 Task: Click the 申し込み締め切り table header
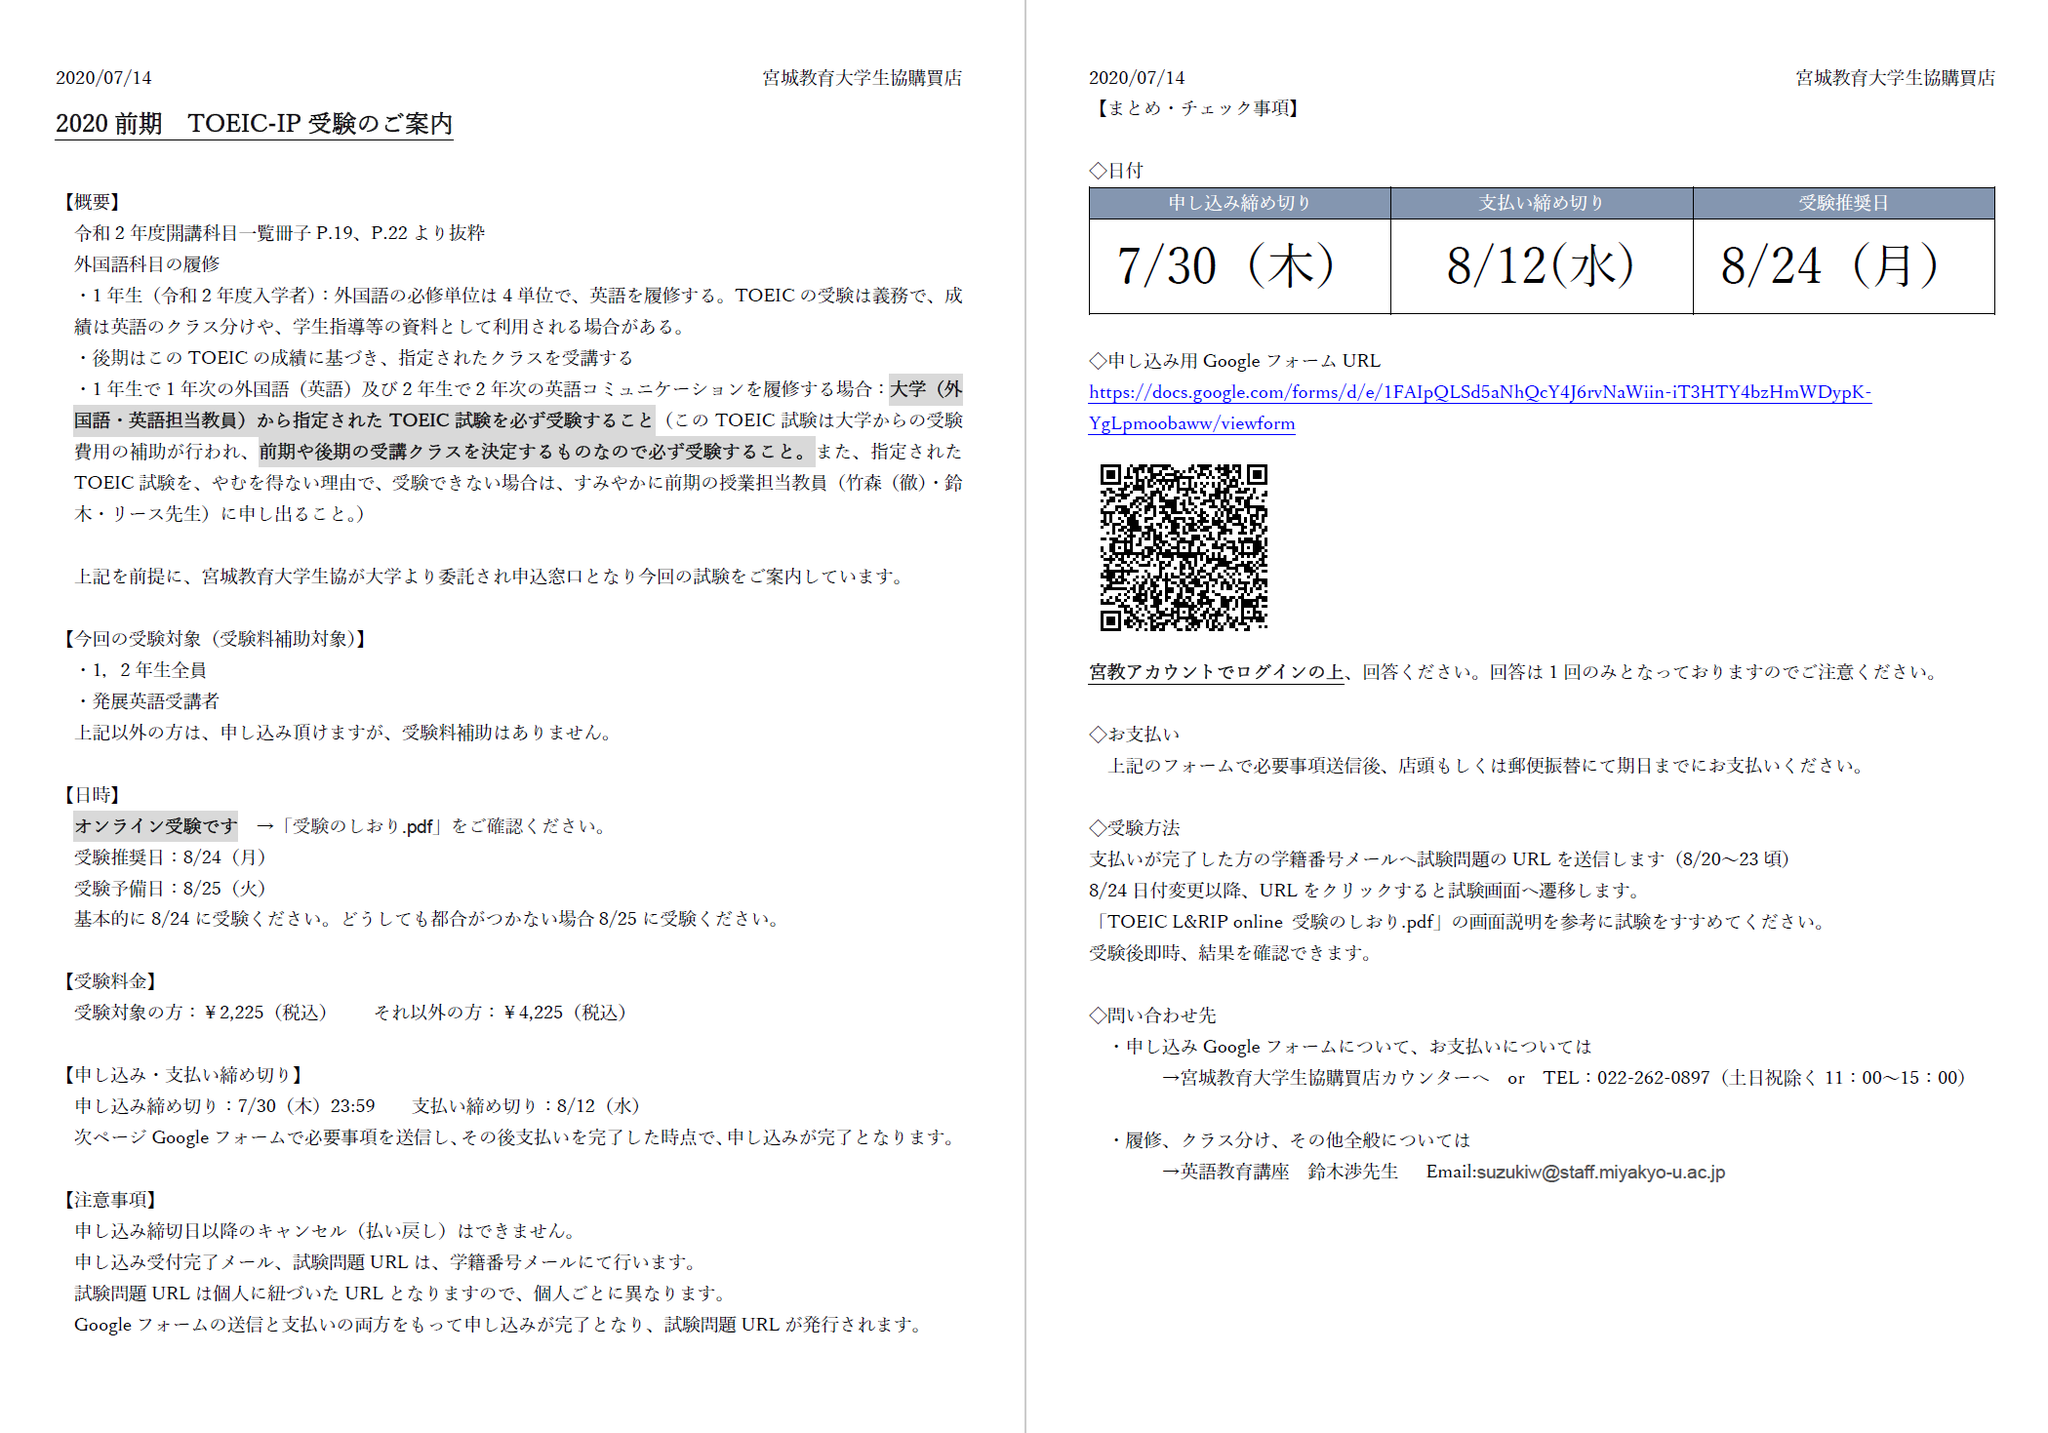1239,203
